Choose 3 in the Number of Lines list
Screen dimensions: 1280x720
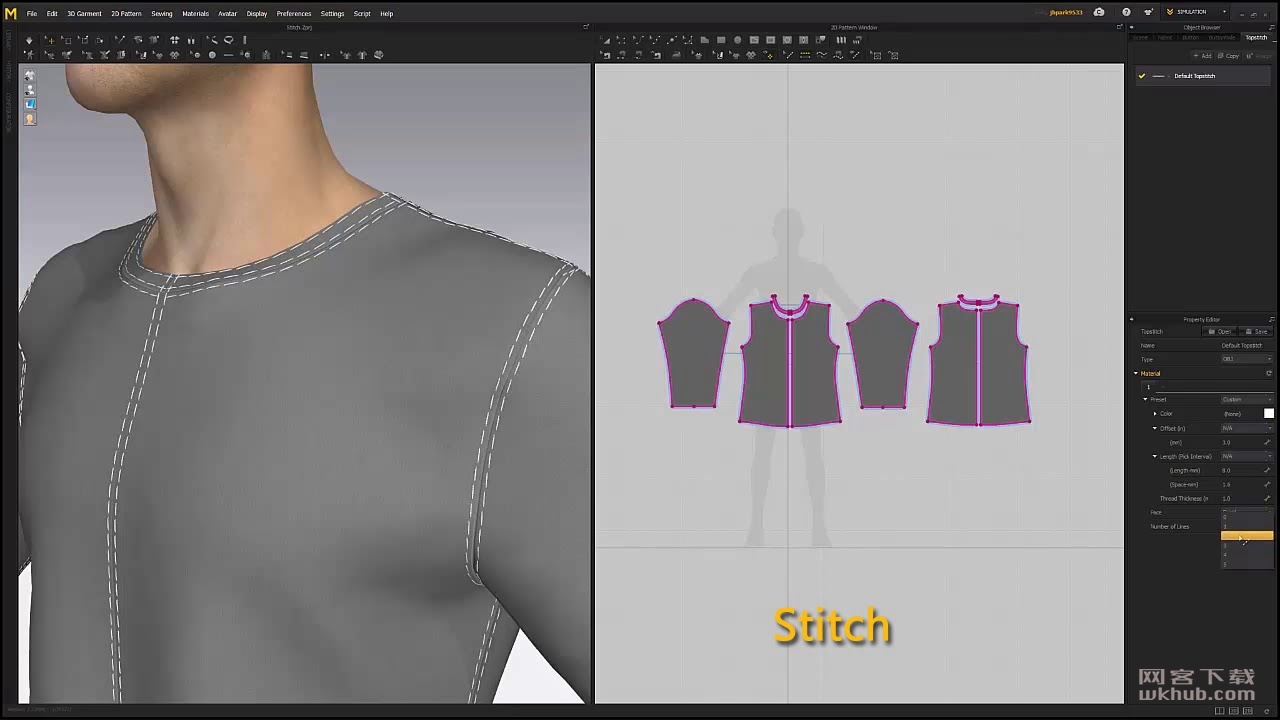tap(1247, 546)
